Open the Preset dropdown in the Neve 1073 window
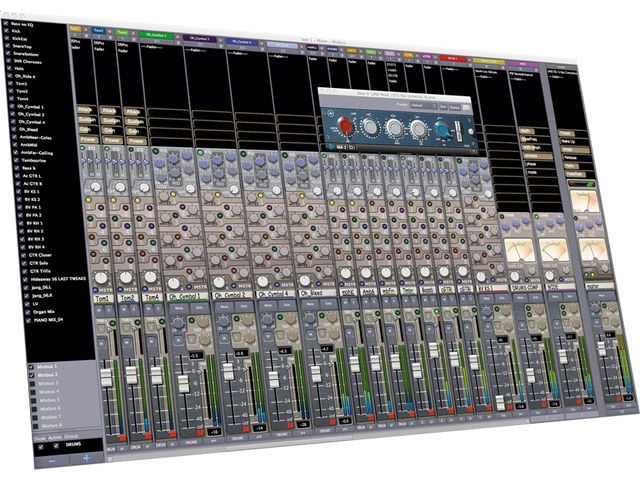This screenshot has width=640, height=480. tap(423, 105)
